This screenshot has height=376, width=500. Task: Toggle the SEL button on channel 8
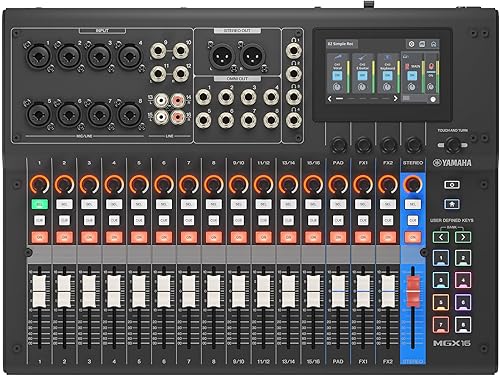click(x=214, y=204)
